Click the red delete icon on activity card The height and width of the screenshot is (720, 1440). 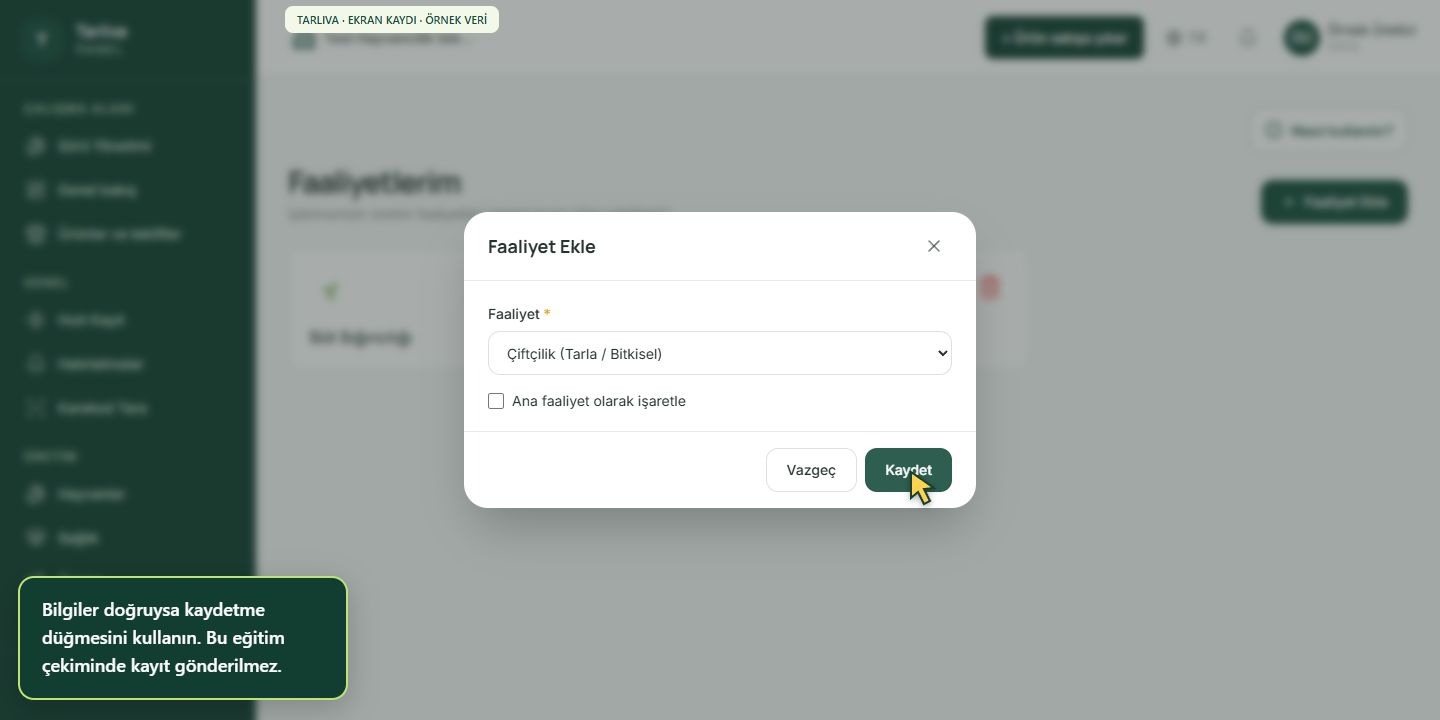990,288
